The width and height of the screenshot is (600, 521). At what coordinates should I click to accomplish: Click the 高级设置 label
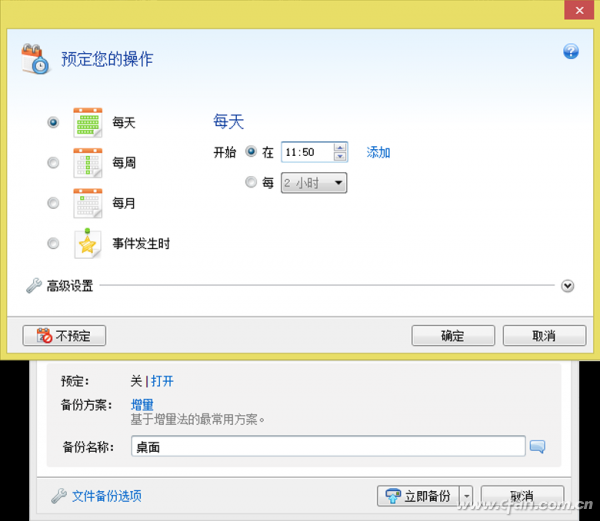click(x=70, y=286)
